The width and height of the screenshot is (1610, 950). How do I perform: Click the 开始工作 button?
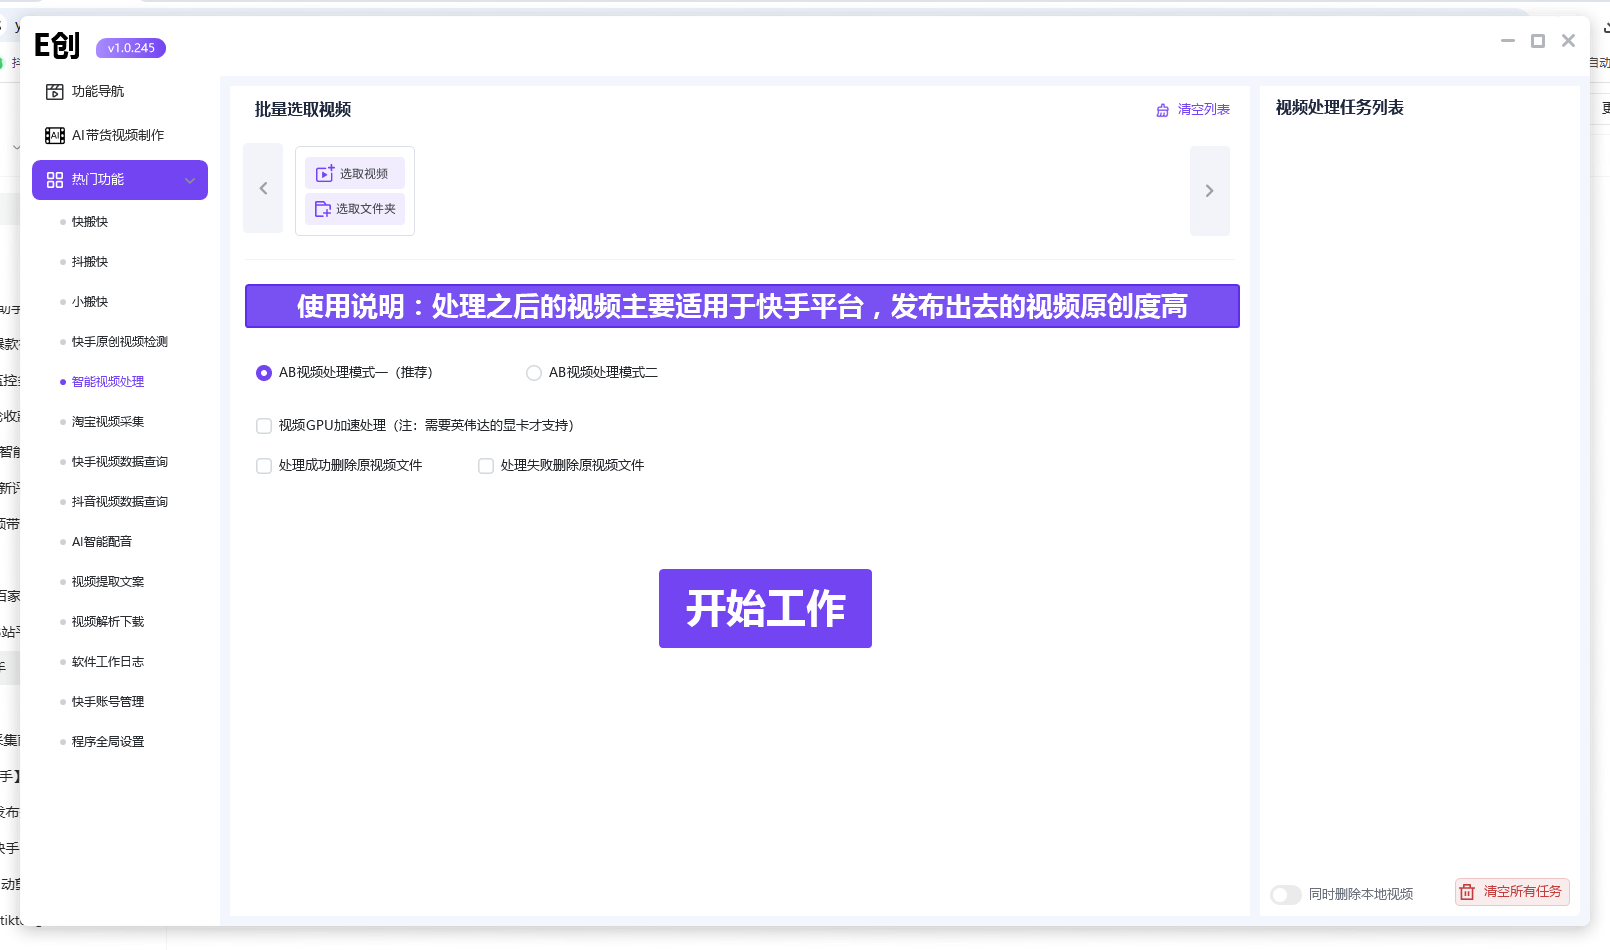click(765, 609)
